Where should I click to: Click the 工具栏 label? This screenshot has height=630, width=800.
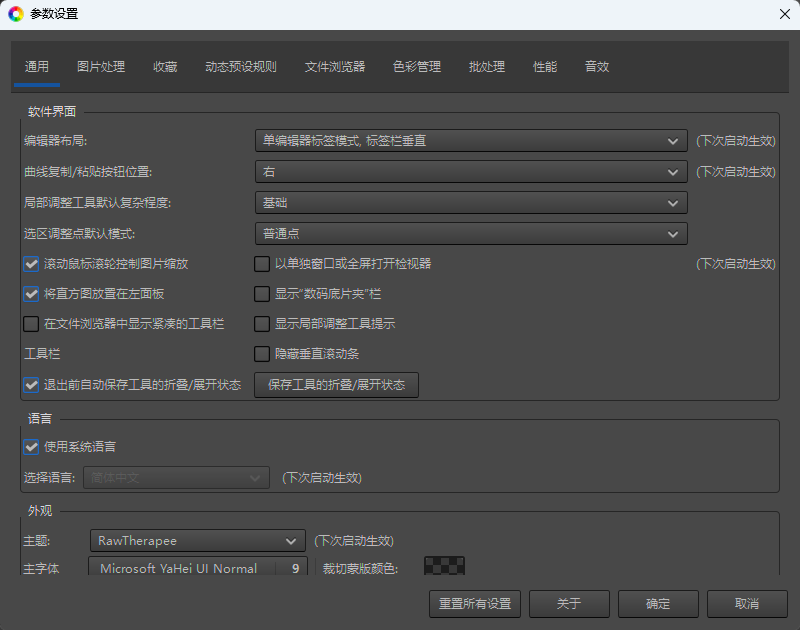(42, 354)
